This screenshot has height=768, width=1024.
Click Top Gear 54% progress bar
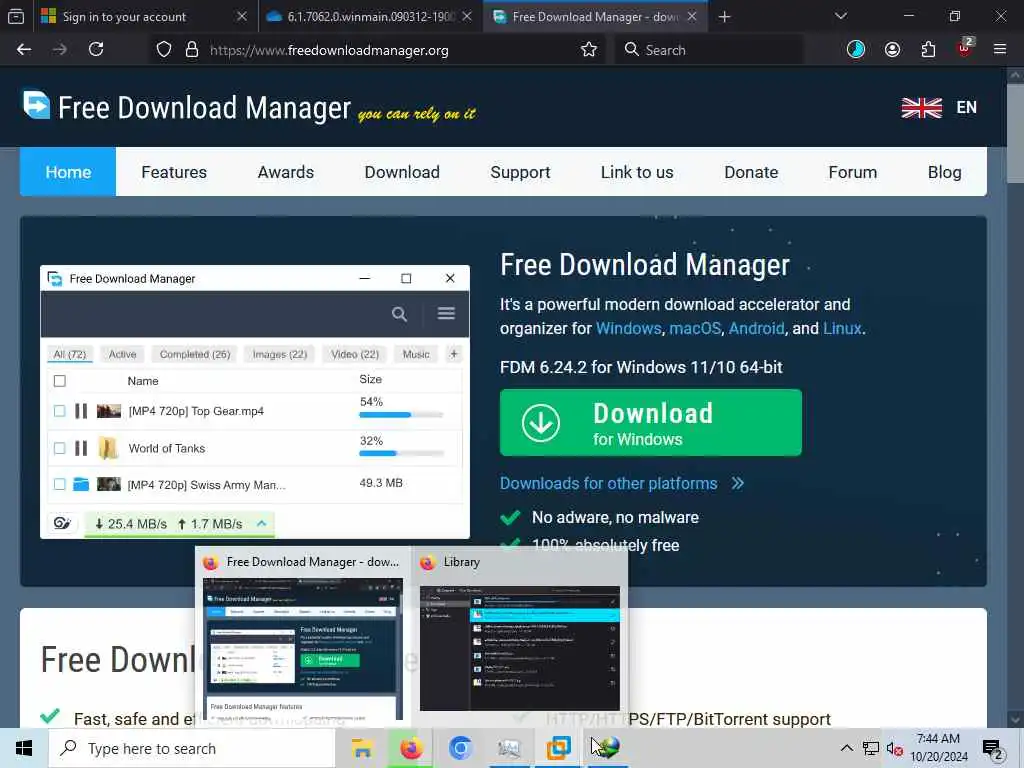(401, 415)
